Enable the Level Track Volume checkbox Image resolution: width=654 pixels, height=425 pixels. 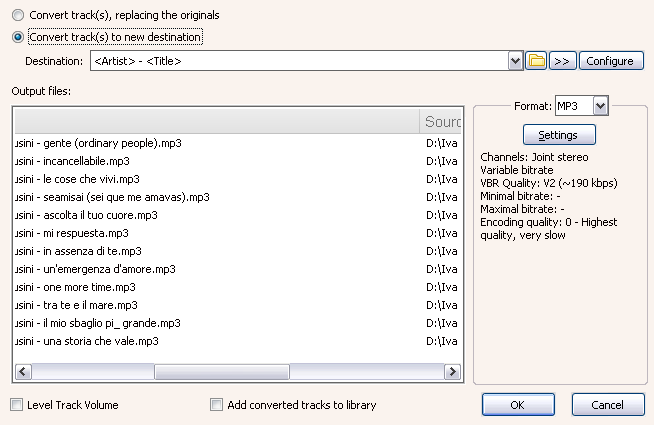click(x=17, y=405)
